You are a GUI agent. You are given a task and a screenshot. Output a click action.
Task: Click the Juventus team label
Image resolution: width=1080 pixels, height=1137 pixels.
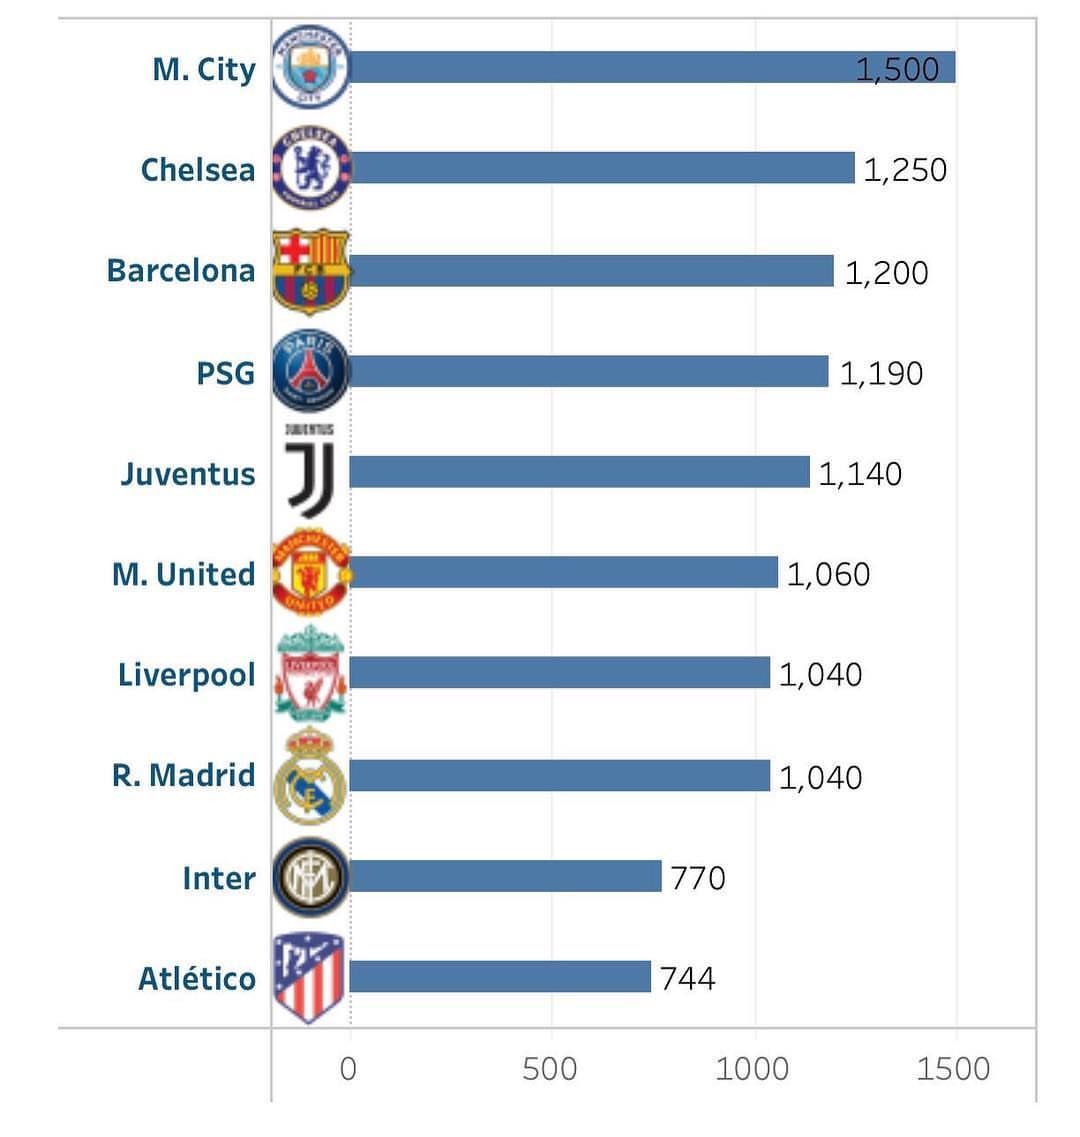click(188, 474)
